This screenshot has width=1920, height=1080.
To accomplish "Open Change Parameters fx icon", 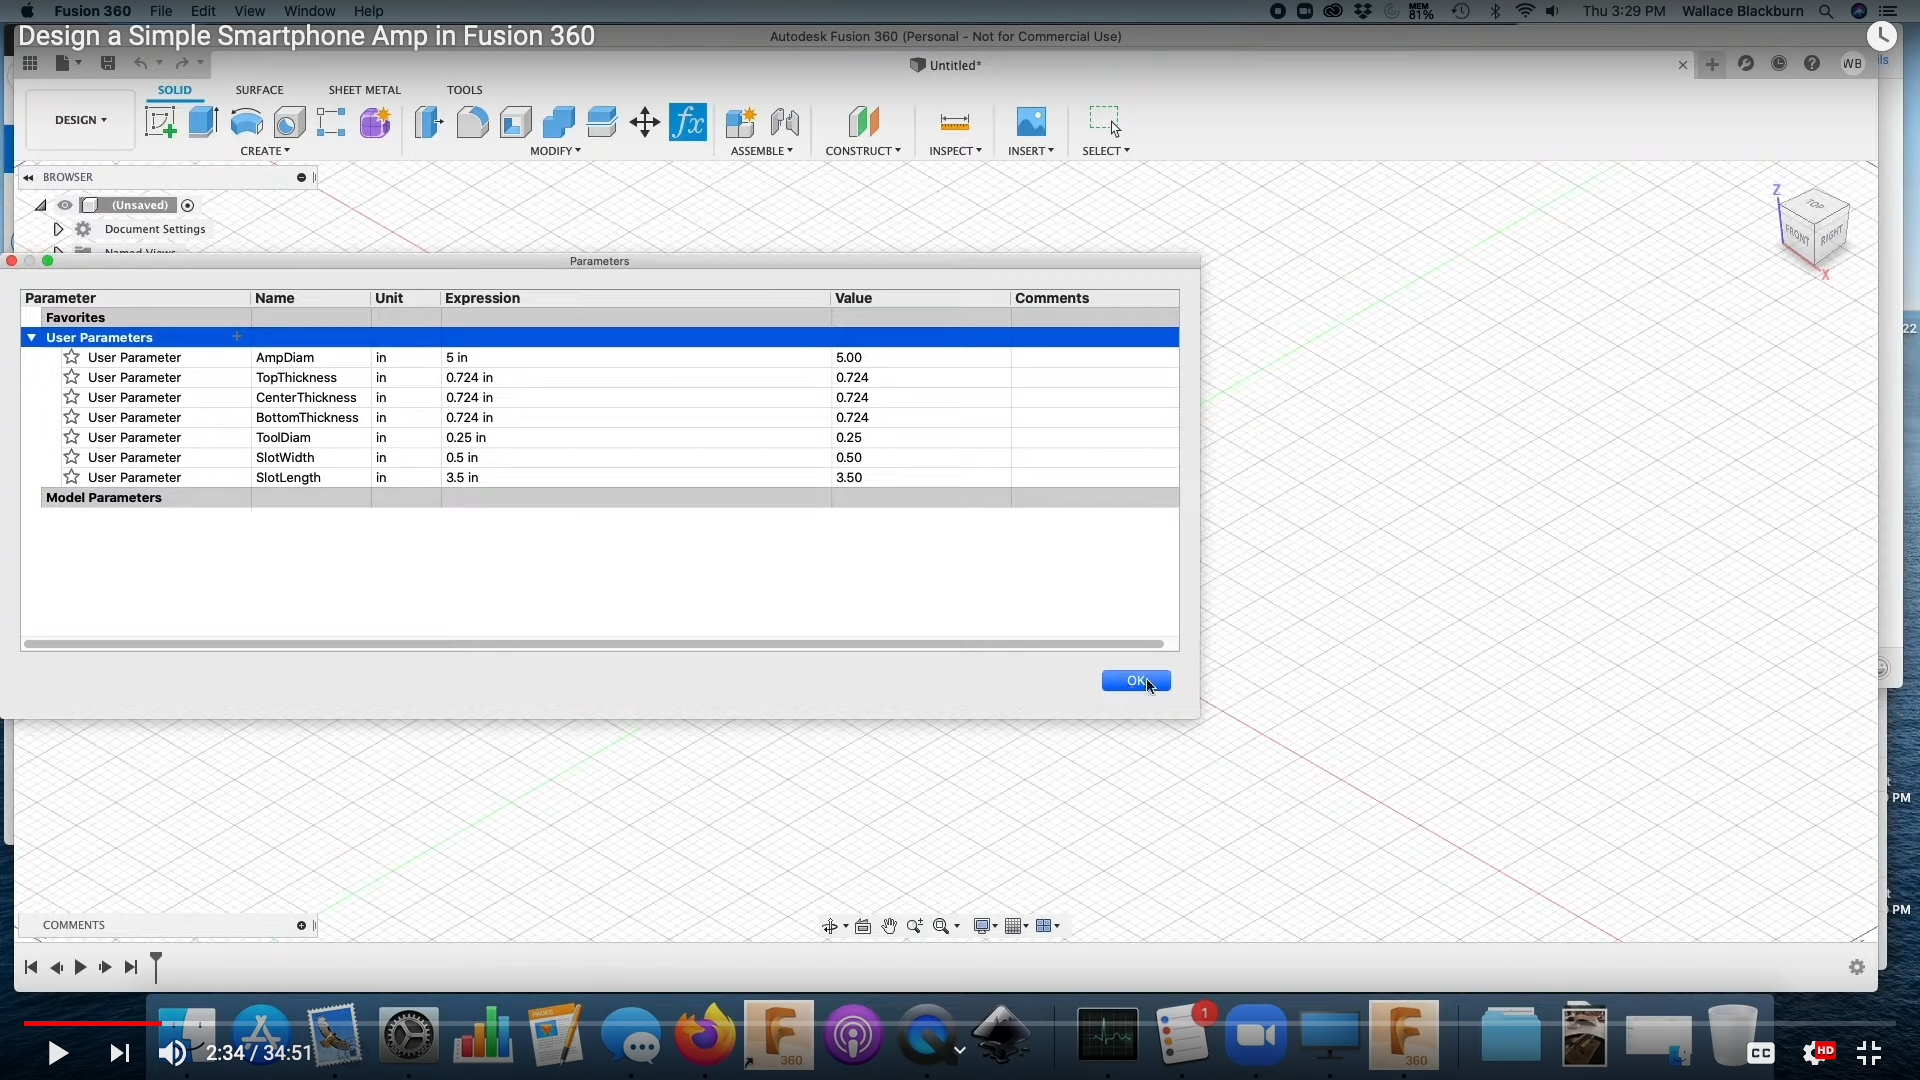I will click(x=688, y=122).
